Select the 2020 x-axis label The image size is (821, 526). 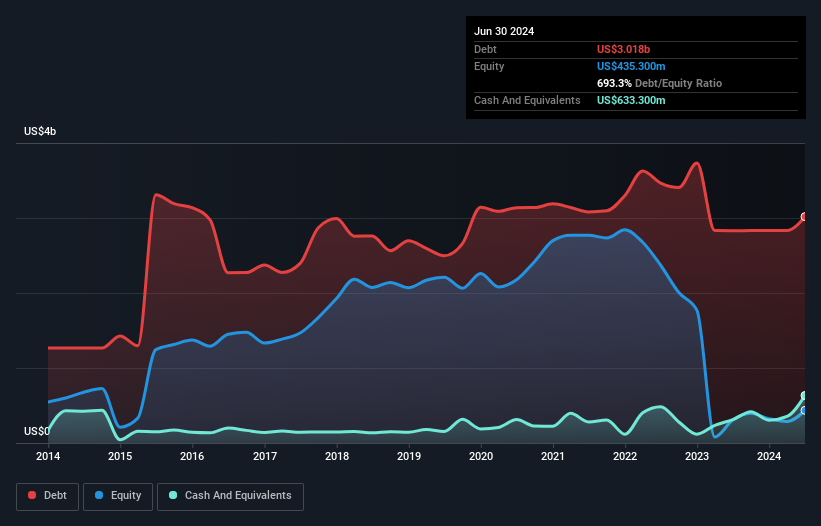pyautogui.click(x=481, y=456)
